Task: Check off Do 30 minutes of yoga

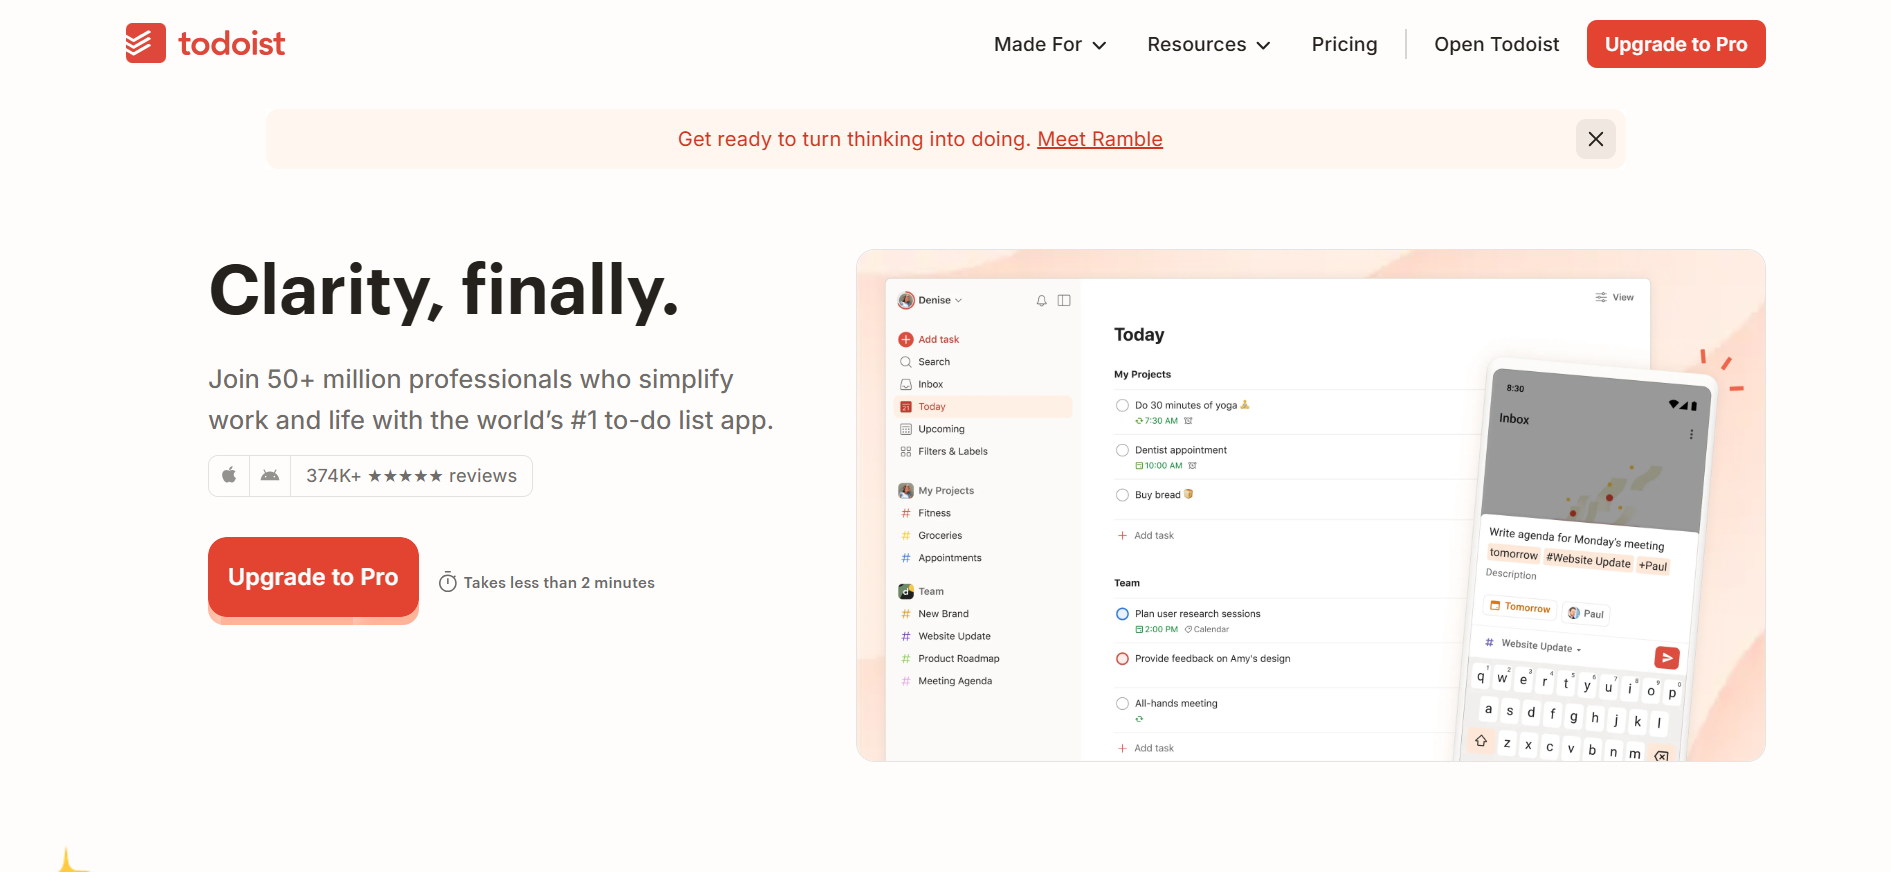Action: pos(1122,405)
